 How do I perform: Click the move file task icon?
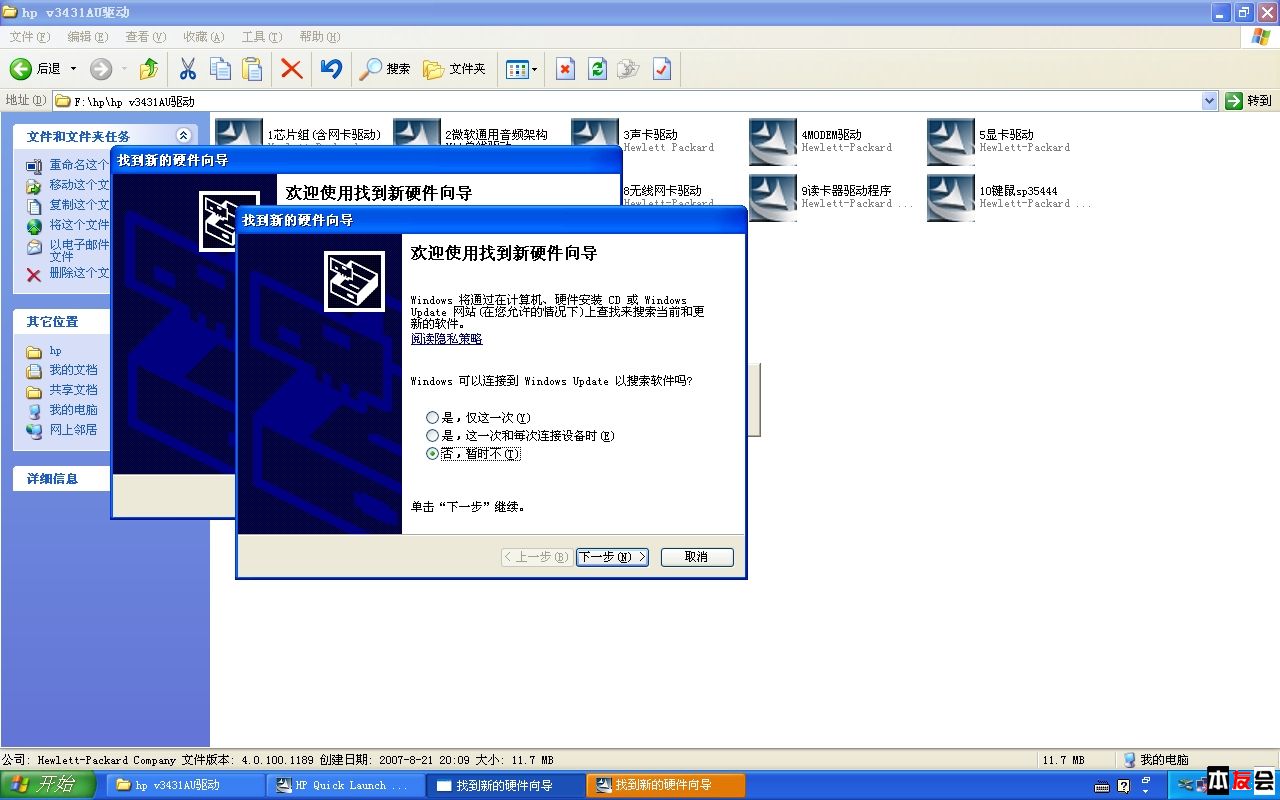tap(34, 186)
